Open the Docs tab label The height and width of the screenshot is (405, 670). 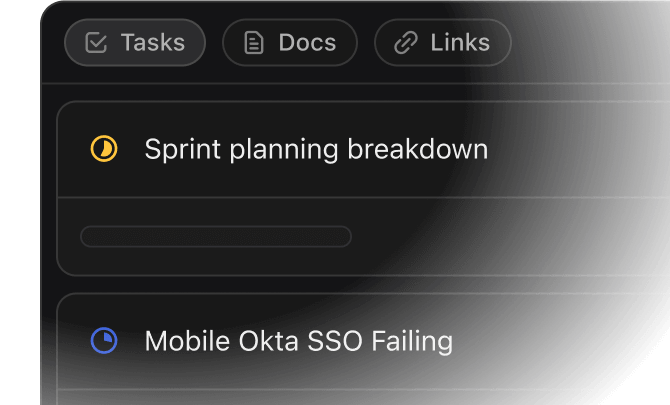[307, 43]
